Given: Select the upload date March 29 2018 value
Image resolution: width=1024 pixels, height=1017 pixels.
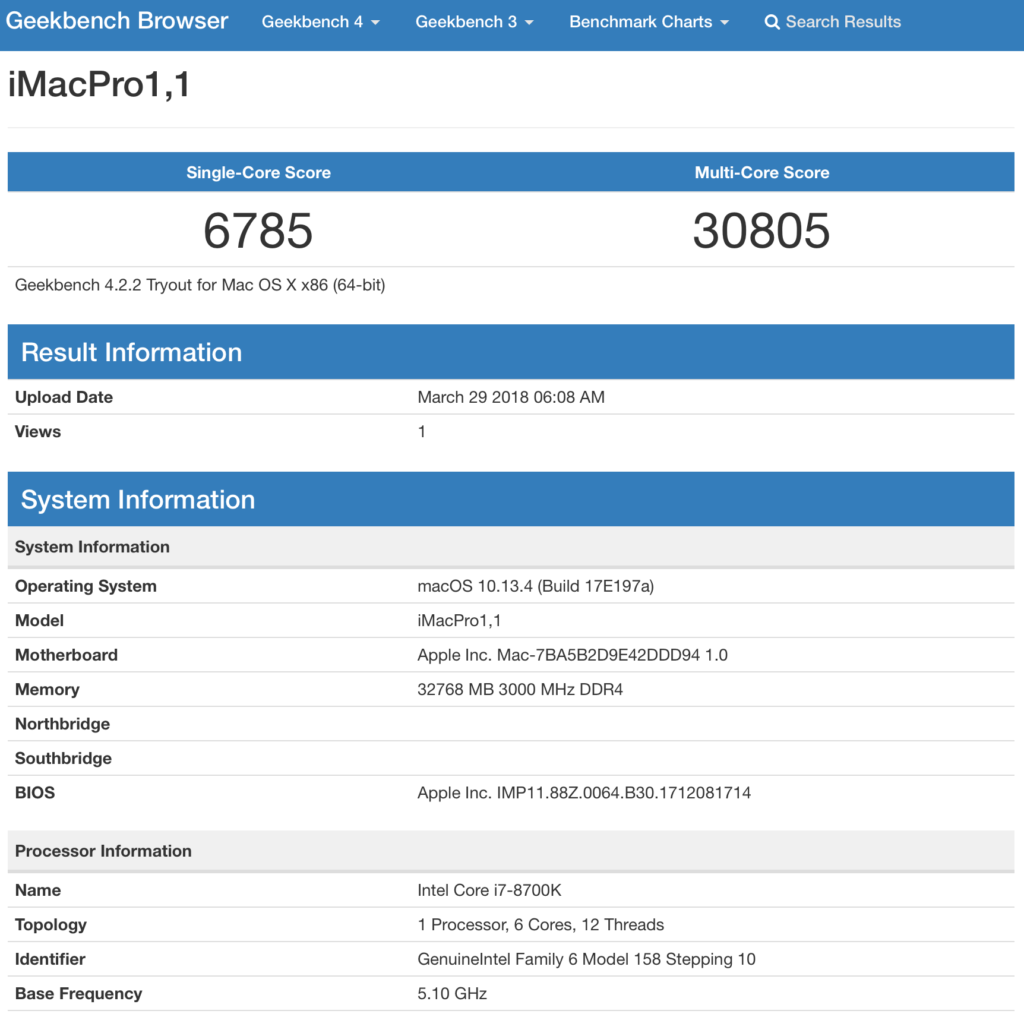Looking at the screenshot, I should coord(511,397).
